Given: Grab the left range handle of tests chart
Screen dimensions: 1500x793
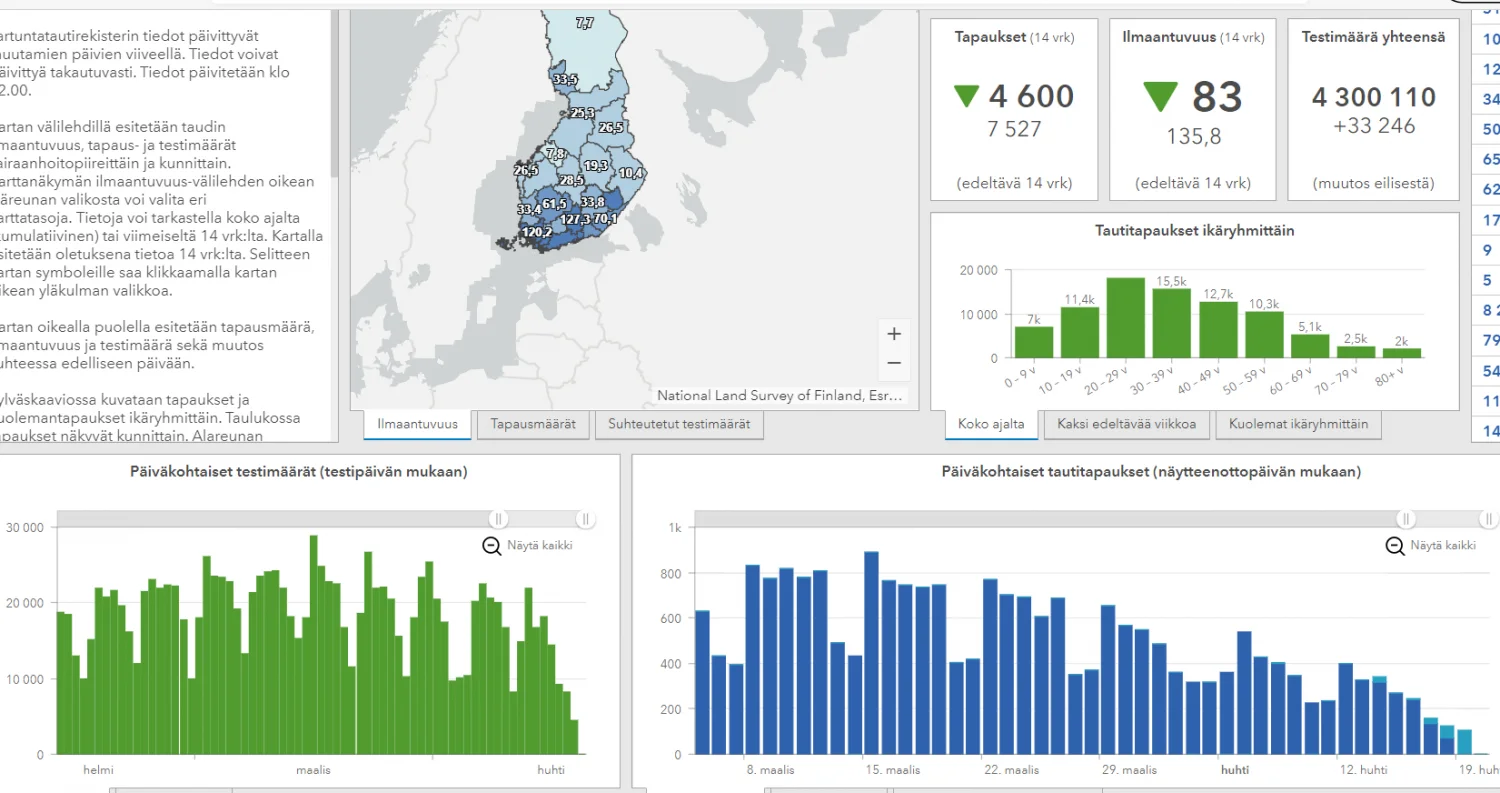Looking at the screenshot, I should pyautogui.click(x=498, y=519).
